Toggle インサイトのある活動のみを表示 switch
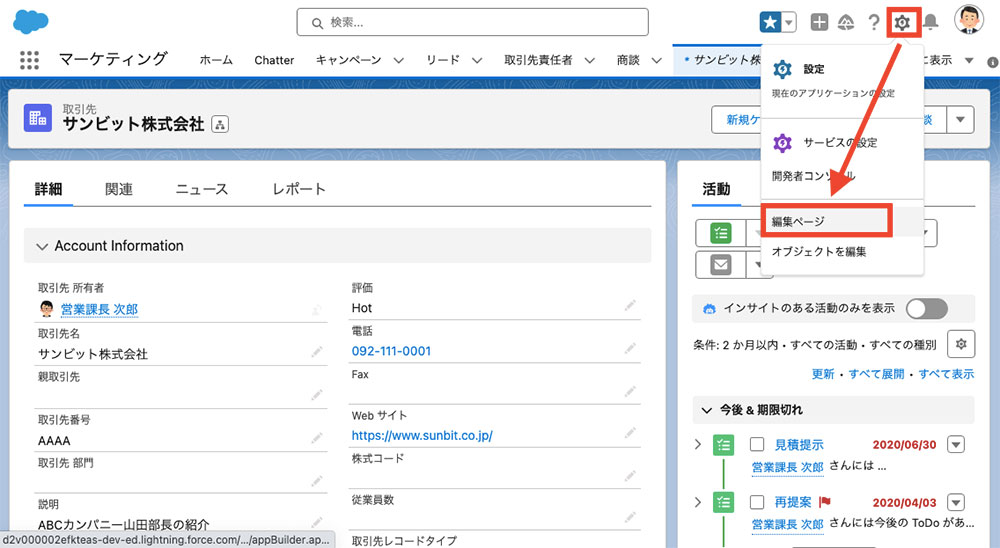 coord(927,309)
